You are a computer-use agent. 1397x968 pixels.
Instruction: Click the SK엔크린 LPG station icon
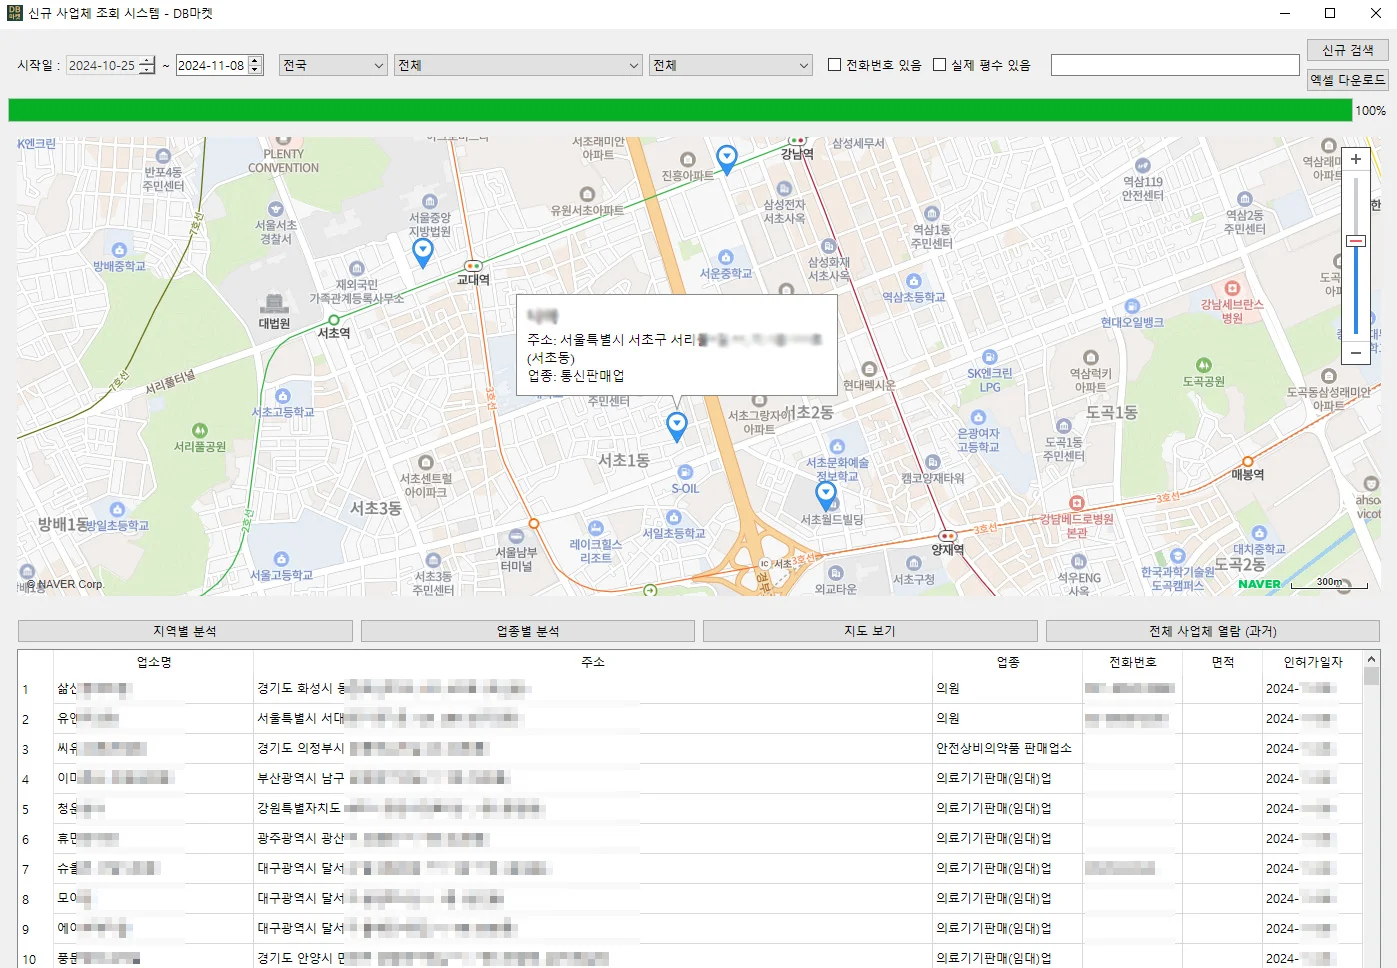tap(990, 357)
